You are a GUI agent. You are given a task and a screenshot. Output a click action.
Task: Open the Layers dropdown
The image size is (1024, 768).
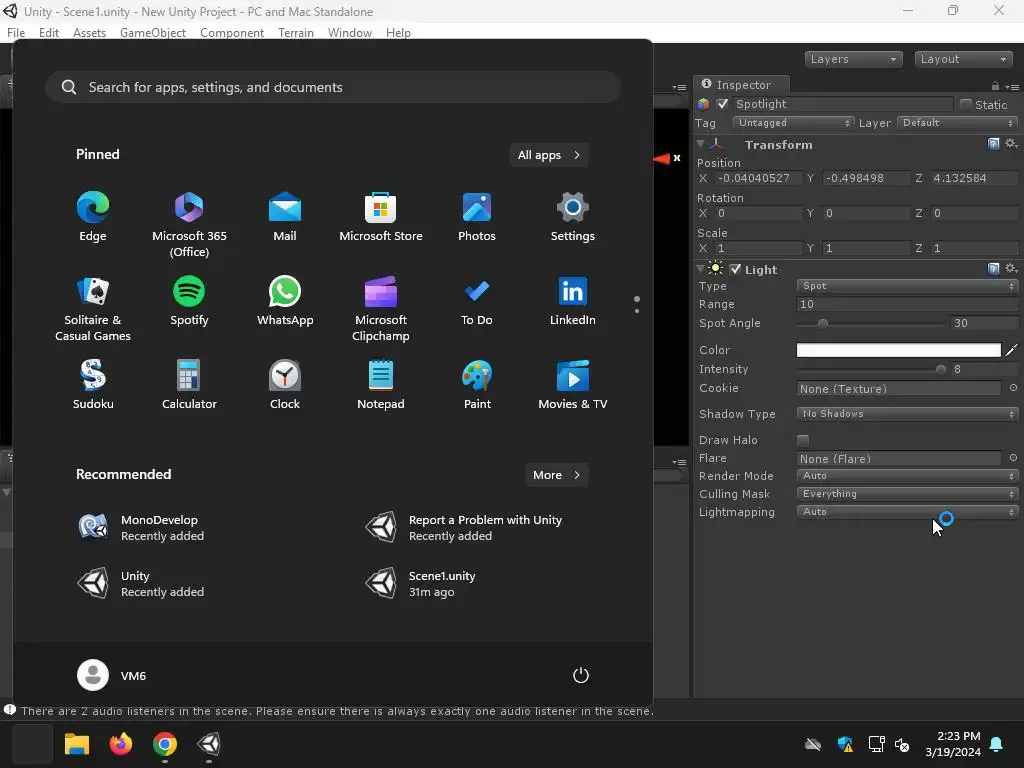tap(854, 59)
